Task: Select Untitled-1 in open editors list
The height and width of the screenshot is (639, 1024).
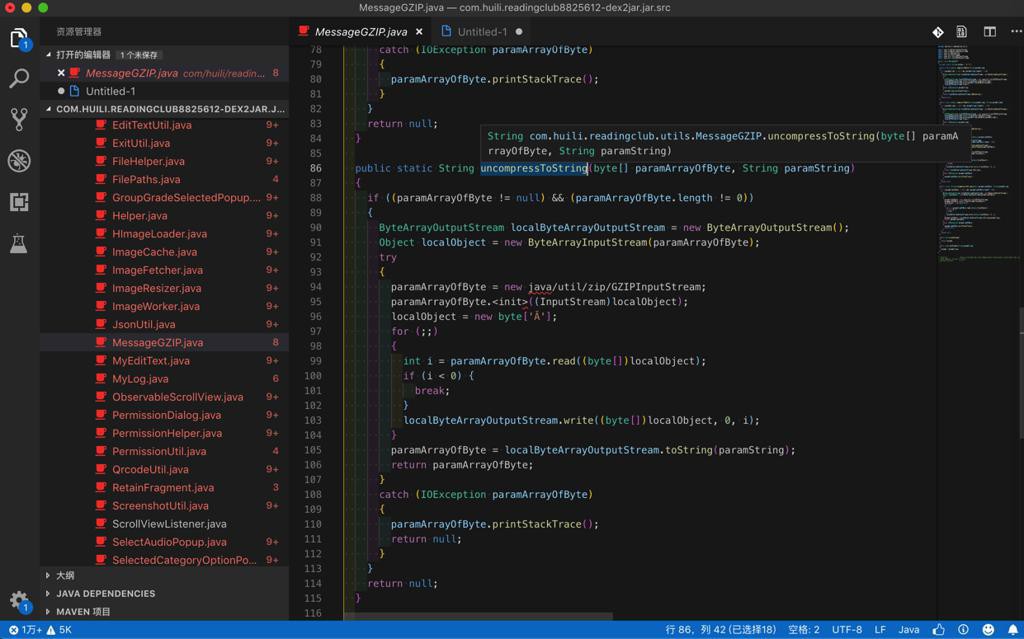Action: tap(165, 91)
